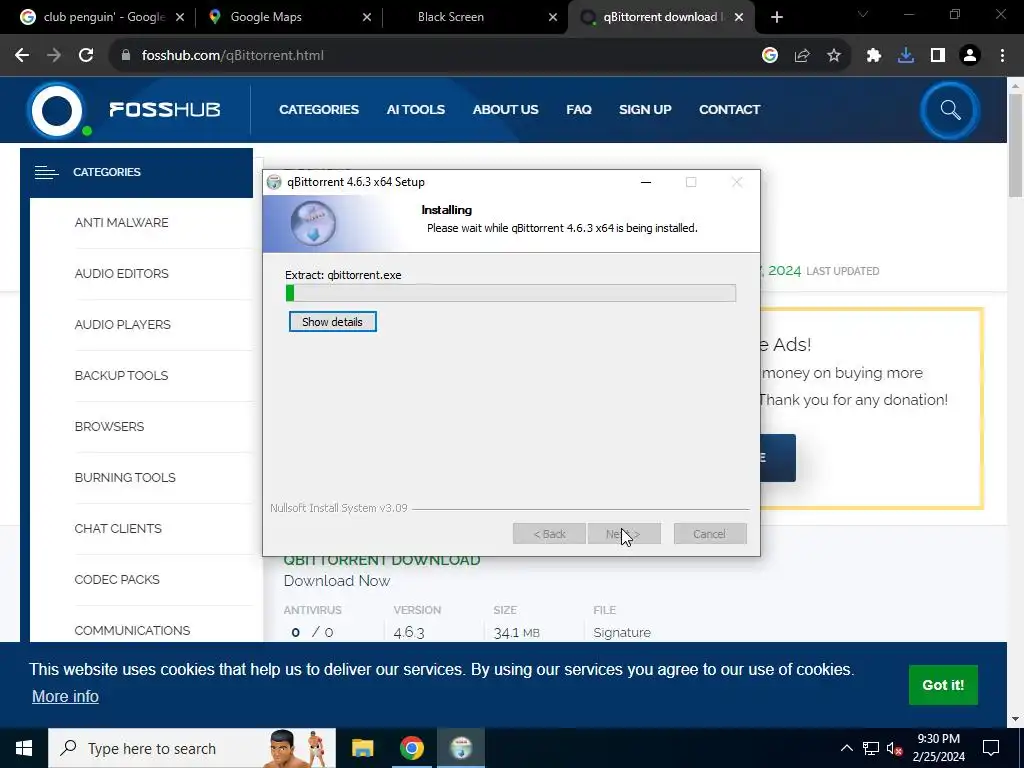Click Got it! on the cookie banner
The image size is (1024, 768).
click(x=943, y=685)
